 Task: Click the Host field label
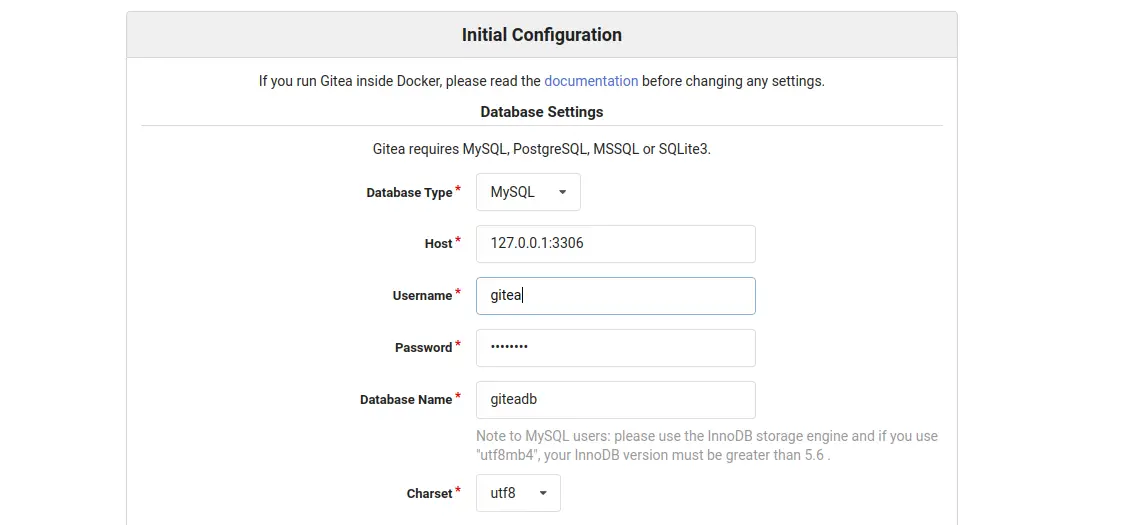click(x=438, y=244)
